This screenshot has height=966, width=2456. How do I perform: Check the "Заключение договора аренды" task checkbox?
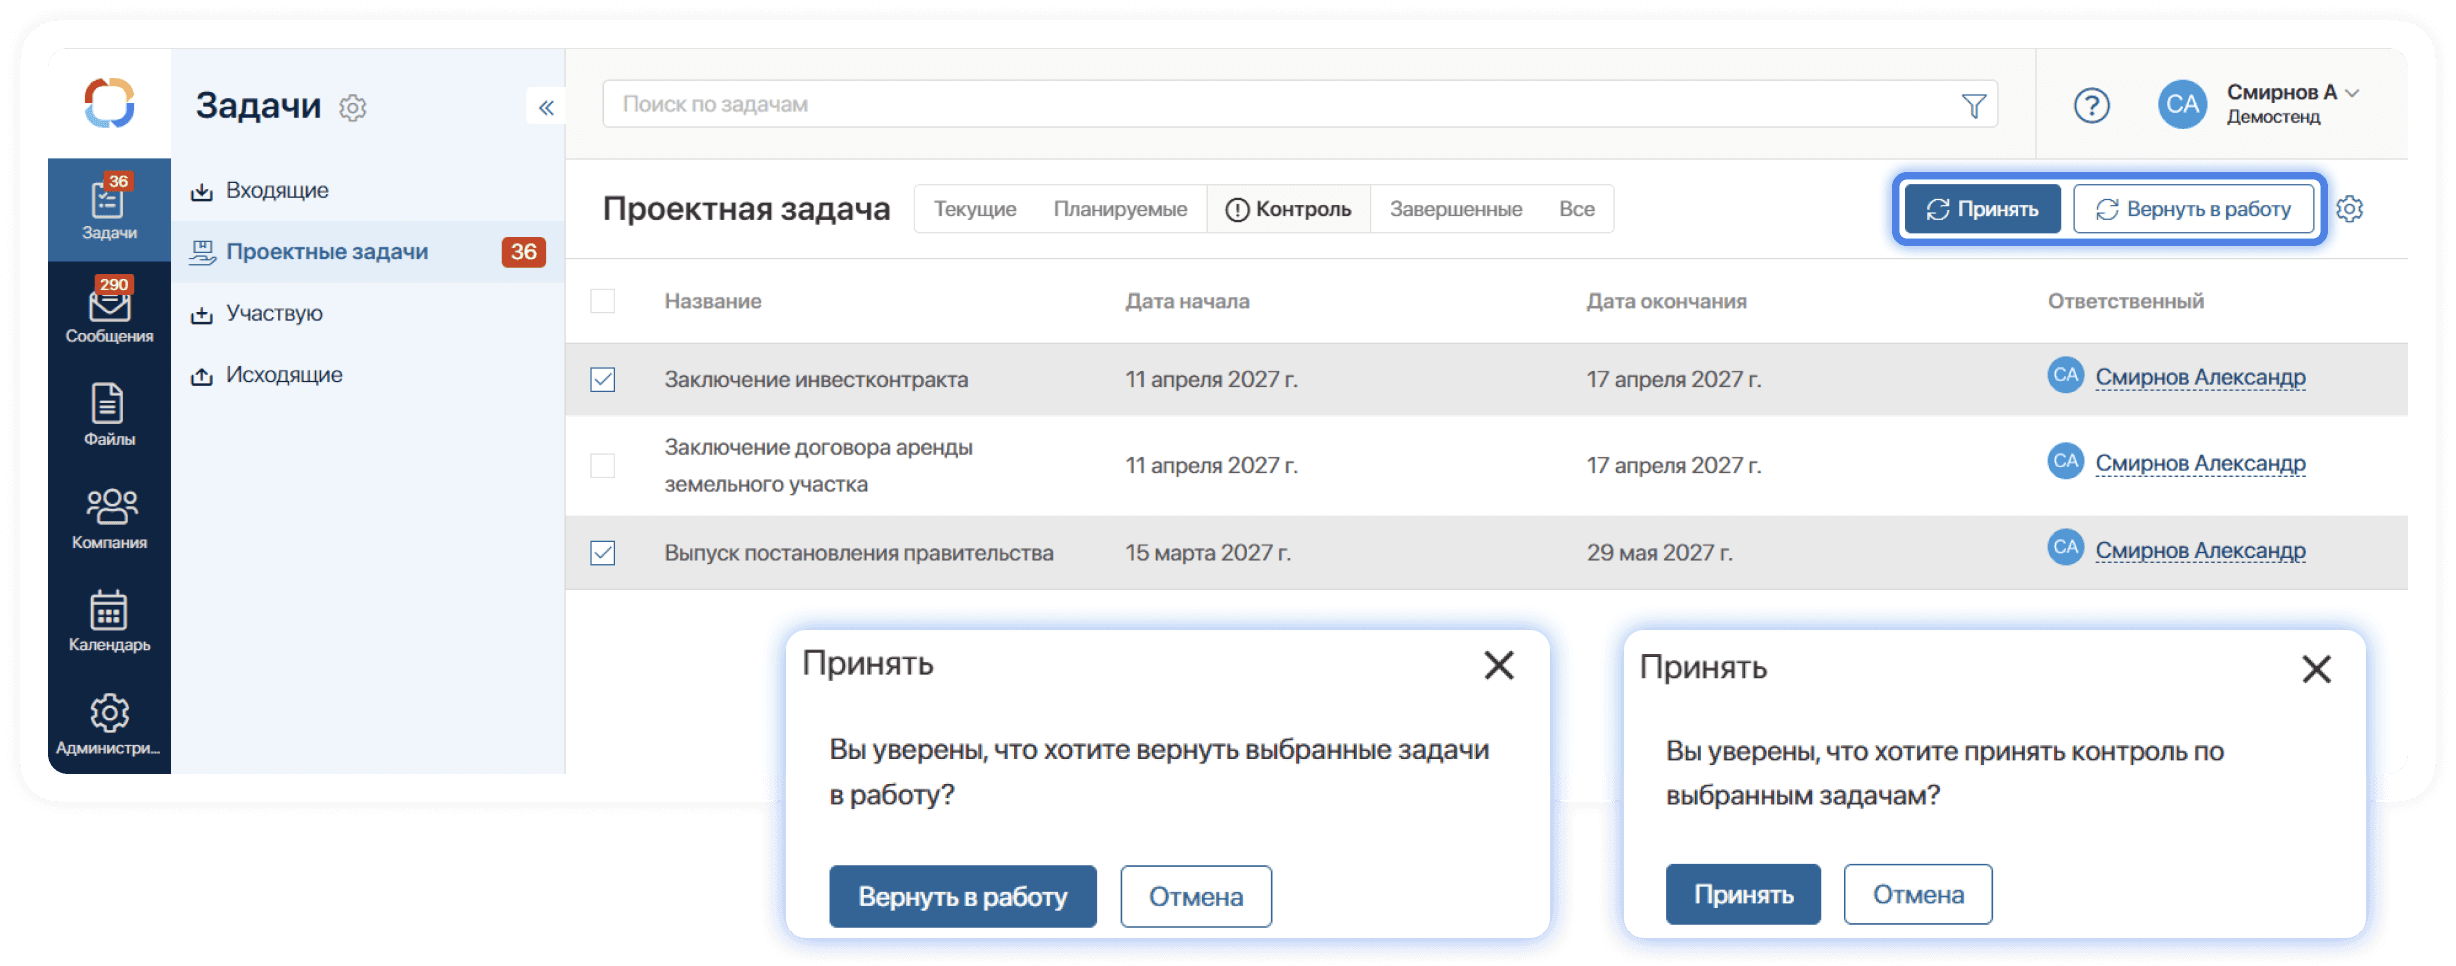pyautogui.click(x=603, y=466)
